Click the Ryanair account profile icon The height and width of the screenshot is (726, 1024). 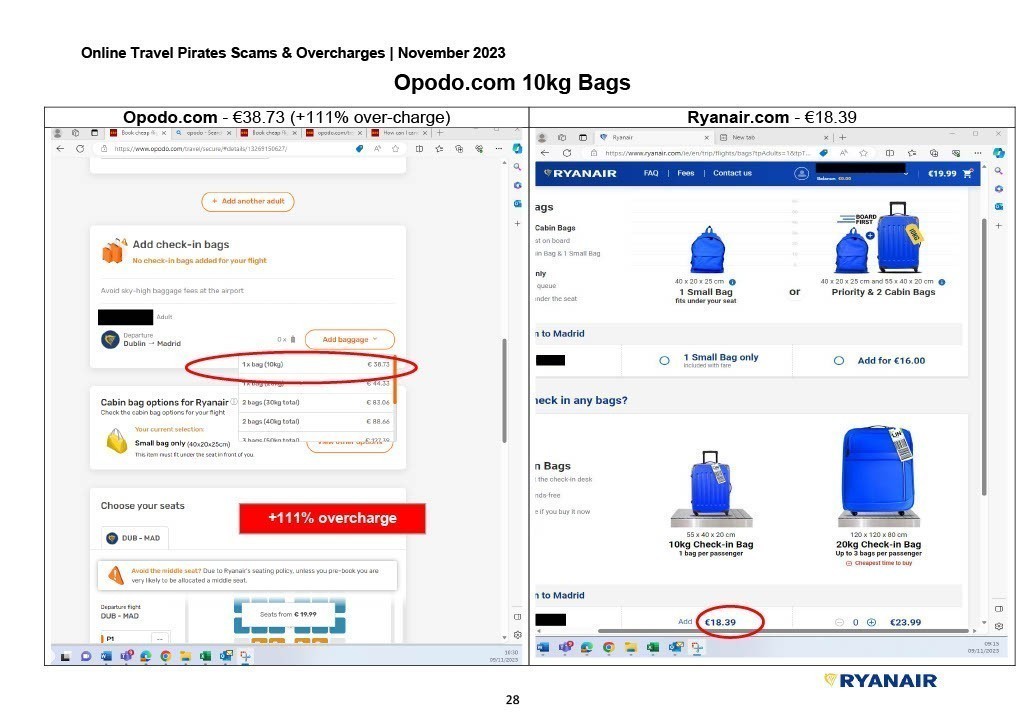pos(801,173)
